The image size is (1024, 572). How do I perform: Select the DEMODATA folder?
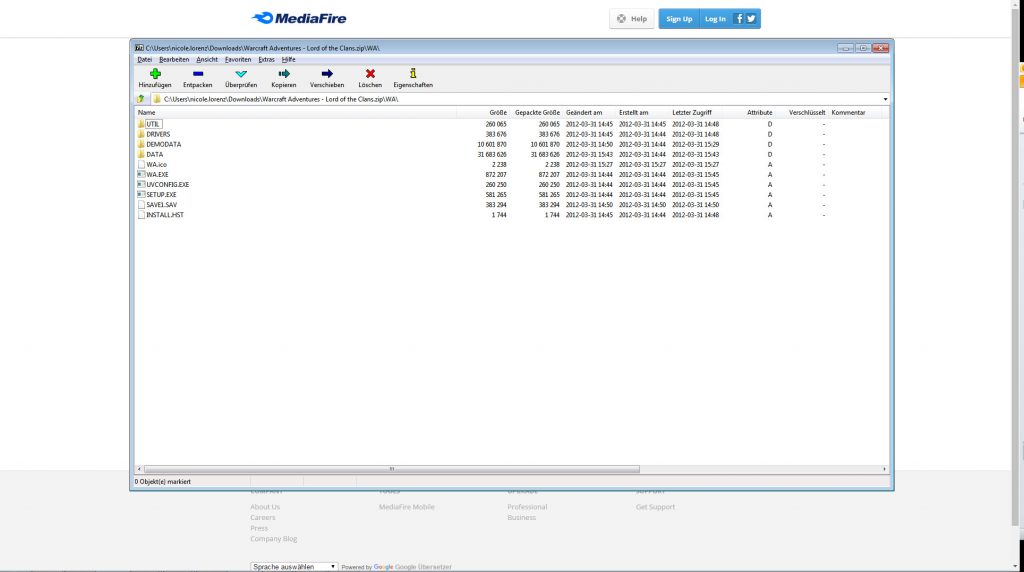163,144
